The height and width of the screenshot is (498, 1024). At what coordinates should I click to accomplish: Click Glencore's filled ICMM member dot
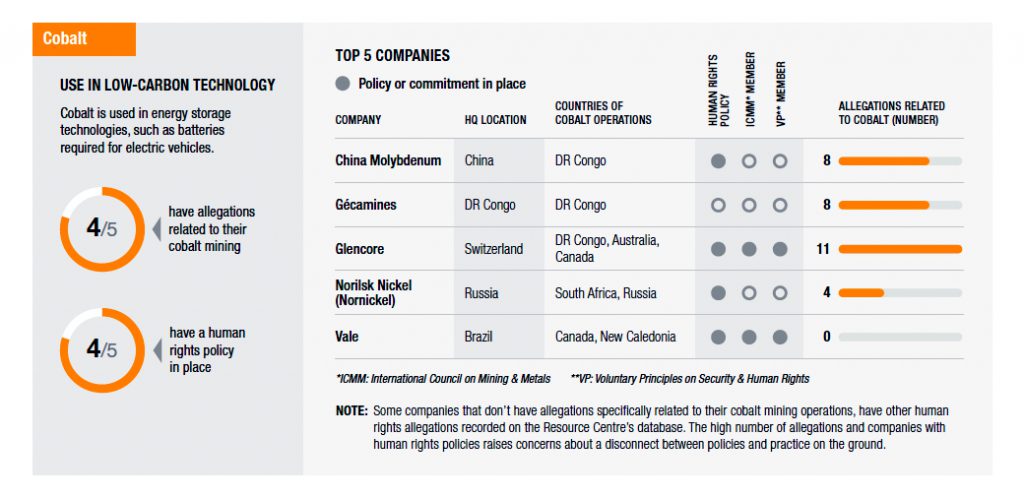749,249
